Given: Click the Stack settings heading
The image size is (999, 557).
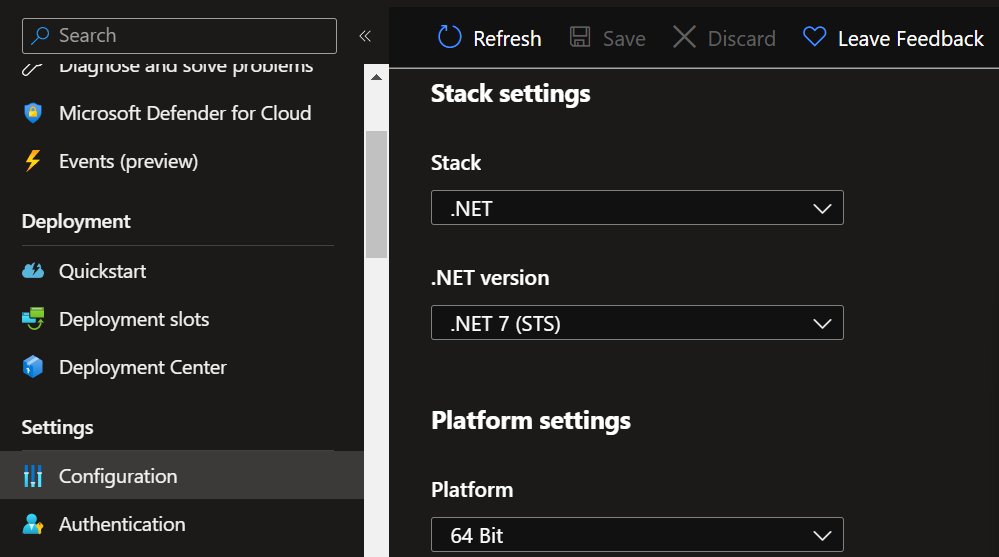Looking at the screenshot, I should (510, 94).
